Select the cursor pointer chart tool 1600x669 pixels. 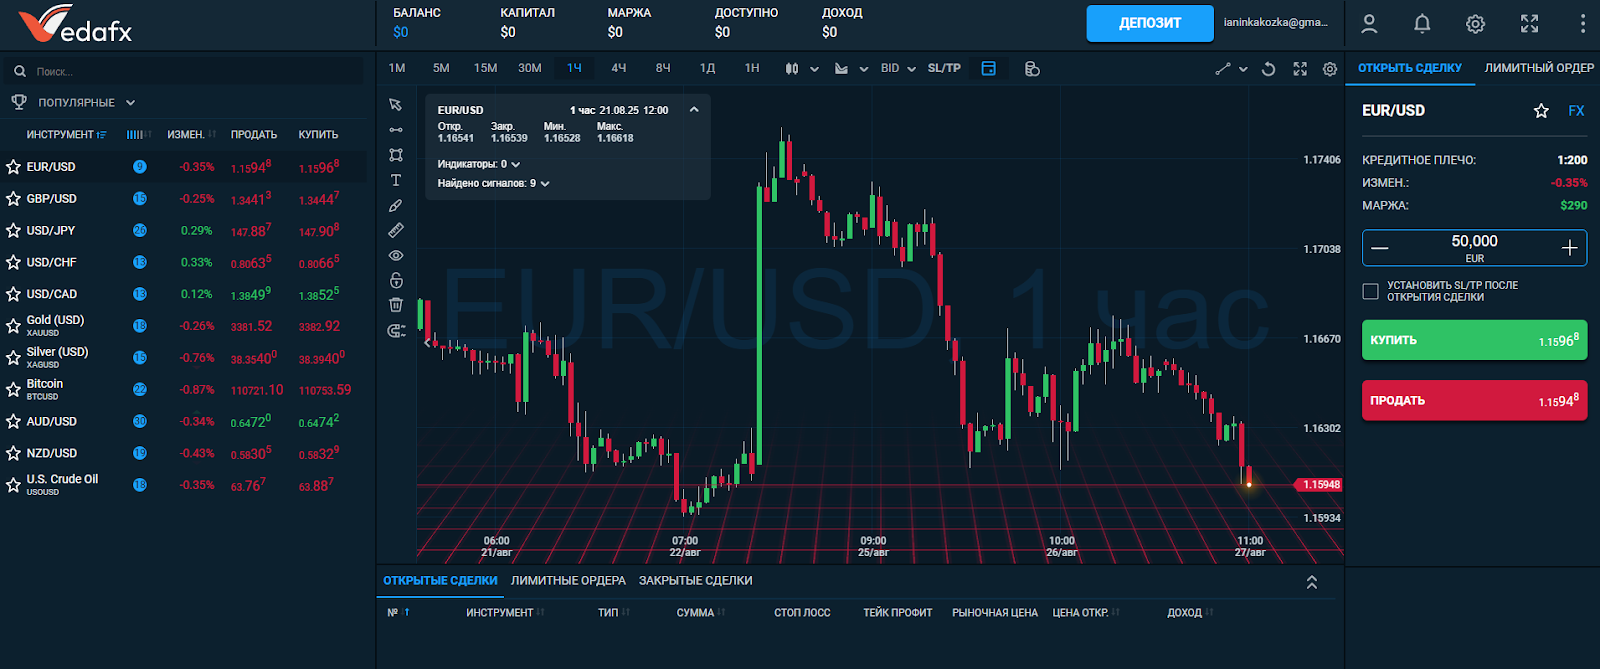tap(396, 105)
